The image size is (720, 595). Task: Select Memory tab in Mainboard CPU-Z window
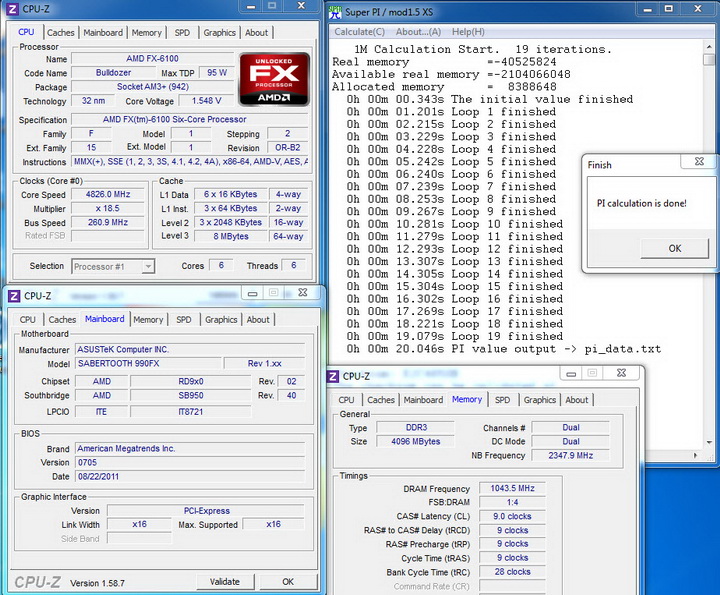tap(148, 320)
